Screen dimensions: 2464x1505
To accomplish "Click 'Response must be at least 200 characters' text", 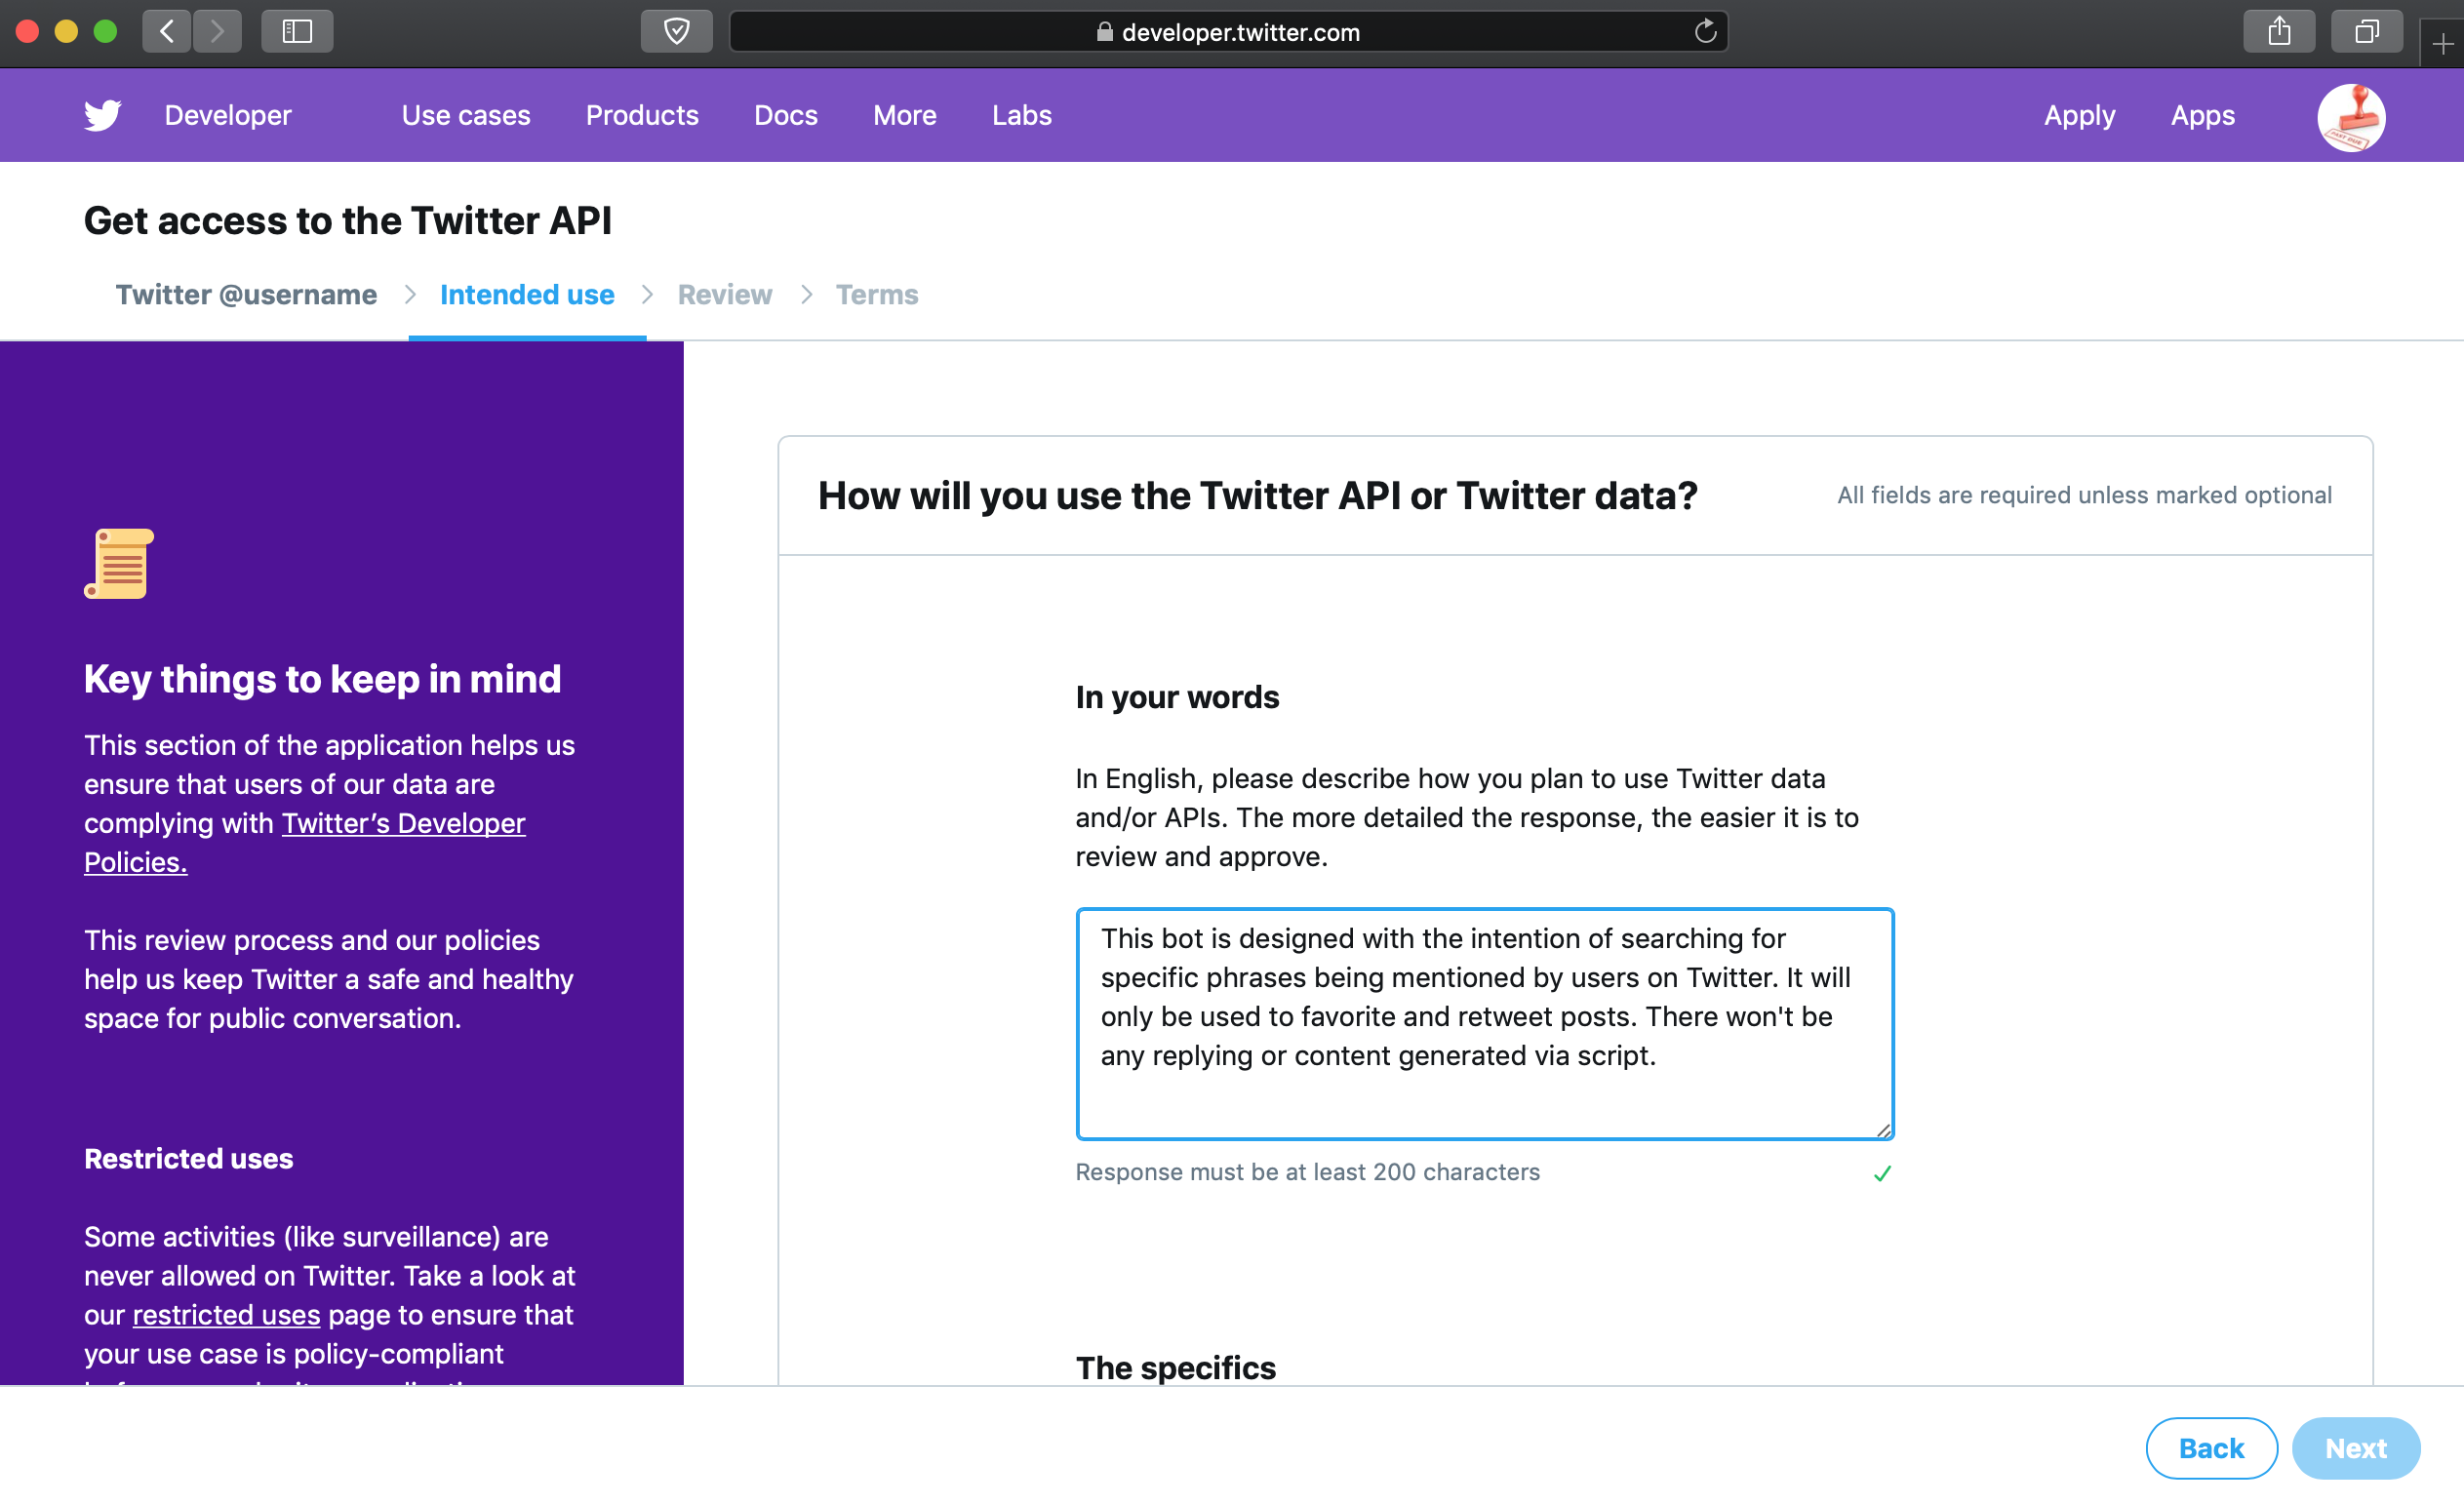I will point(1307,1172).
